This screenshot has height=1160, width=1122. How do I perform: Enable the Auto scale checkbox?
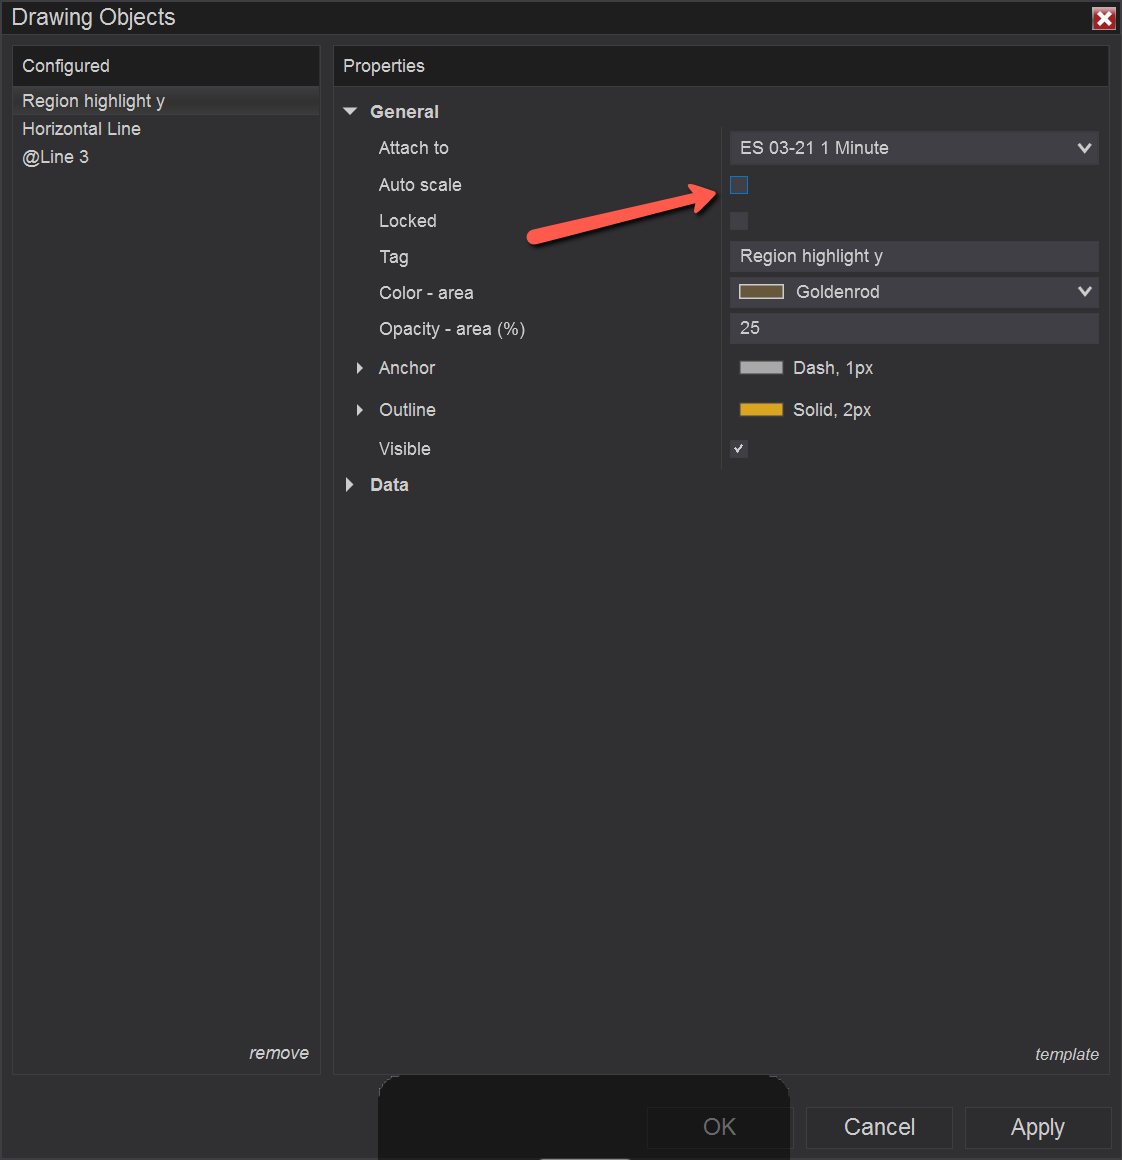[x=739, y=185]
